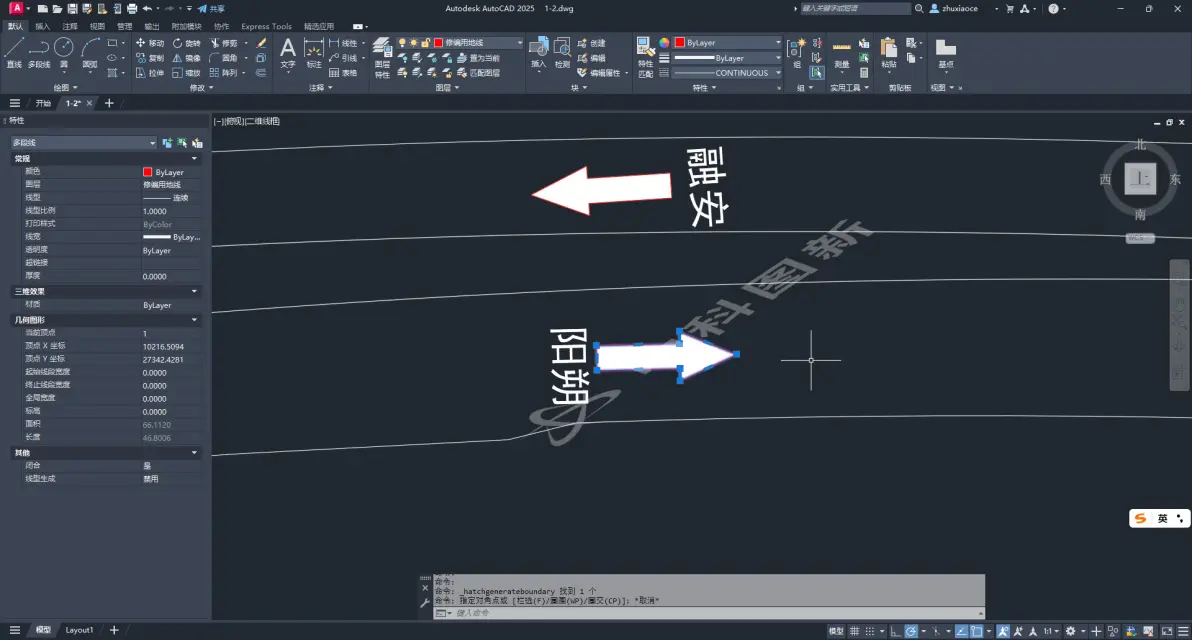Click the 模型 button in status bar

(x=835, y=631)
